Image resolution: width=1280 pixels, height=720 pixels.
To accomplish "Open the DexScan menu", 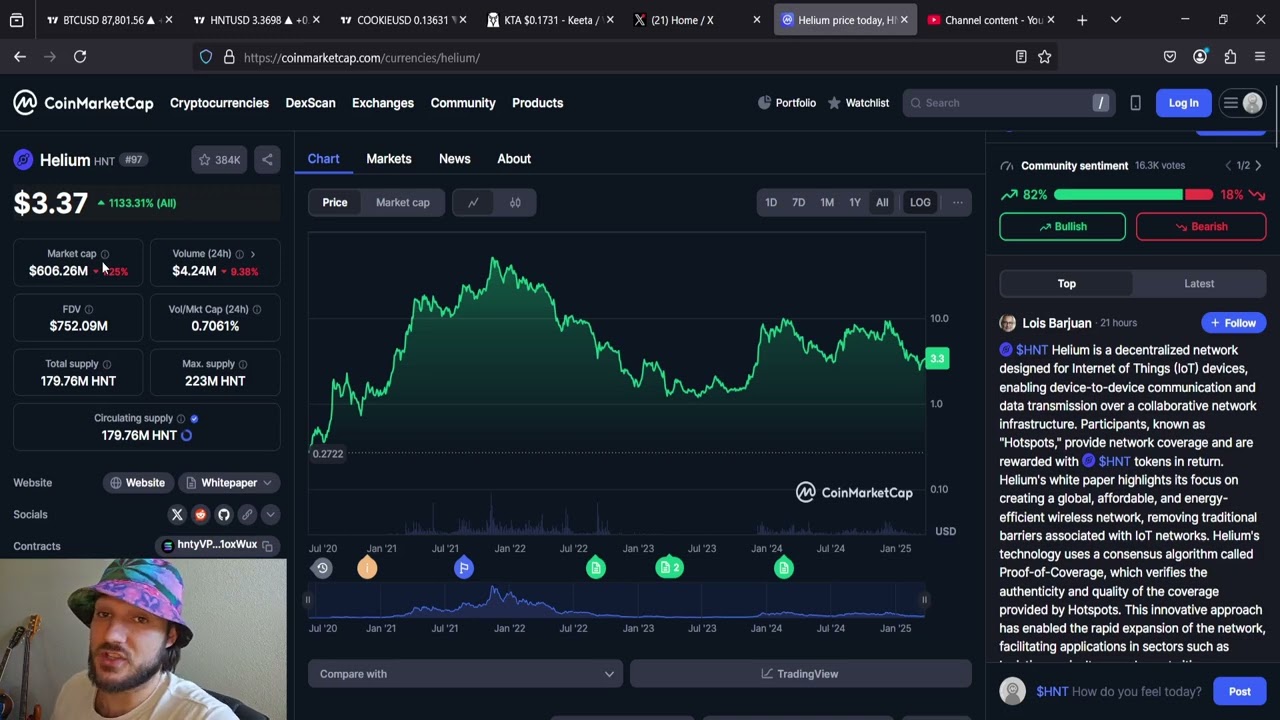I will (x=310, y=103).
